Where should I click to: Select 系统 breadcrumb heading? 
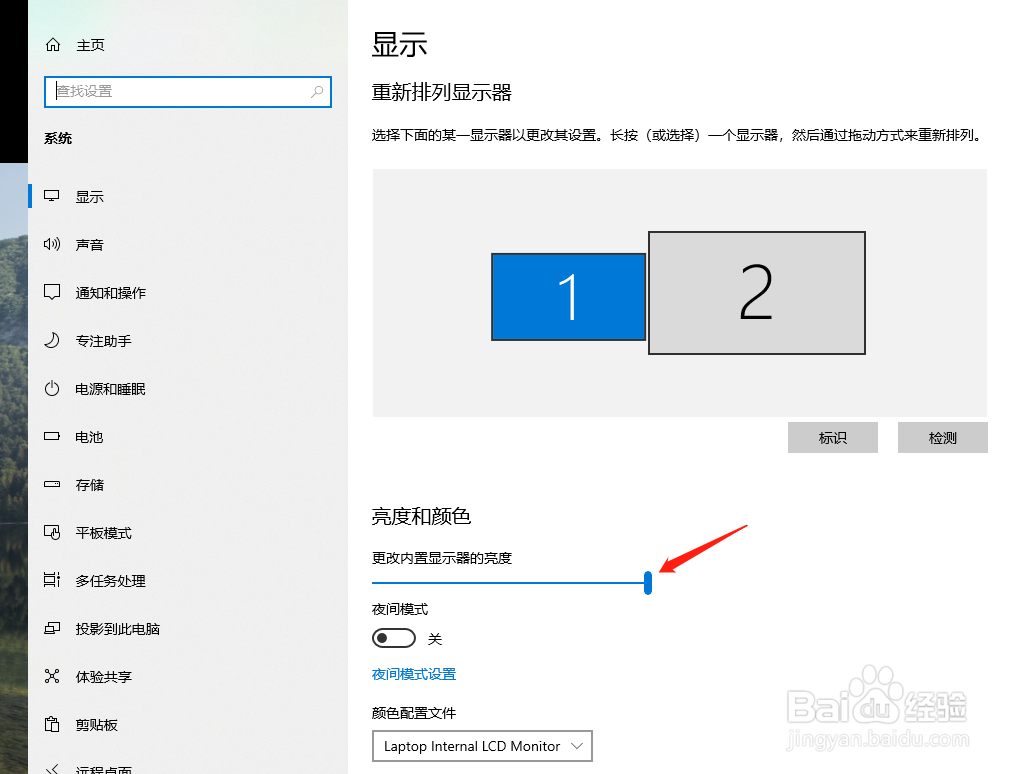(57, 138)
